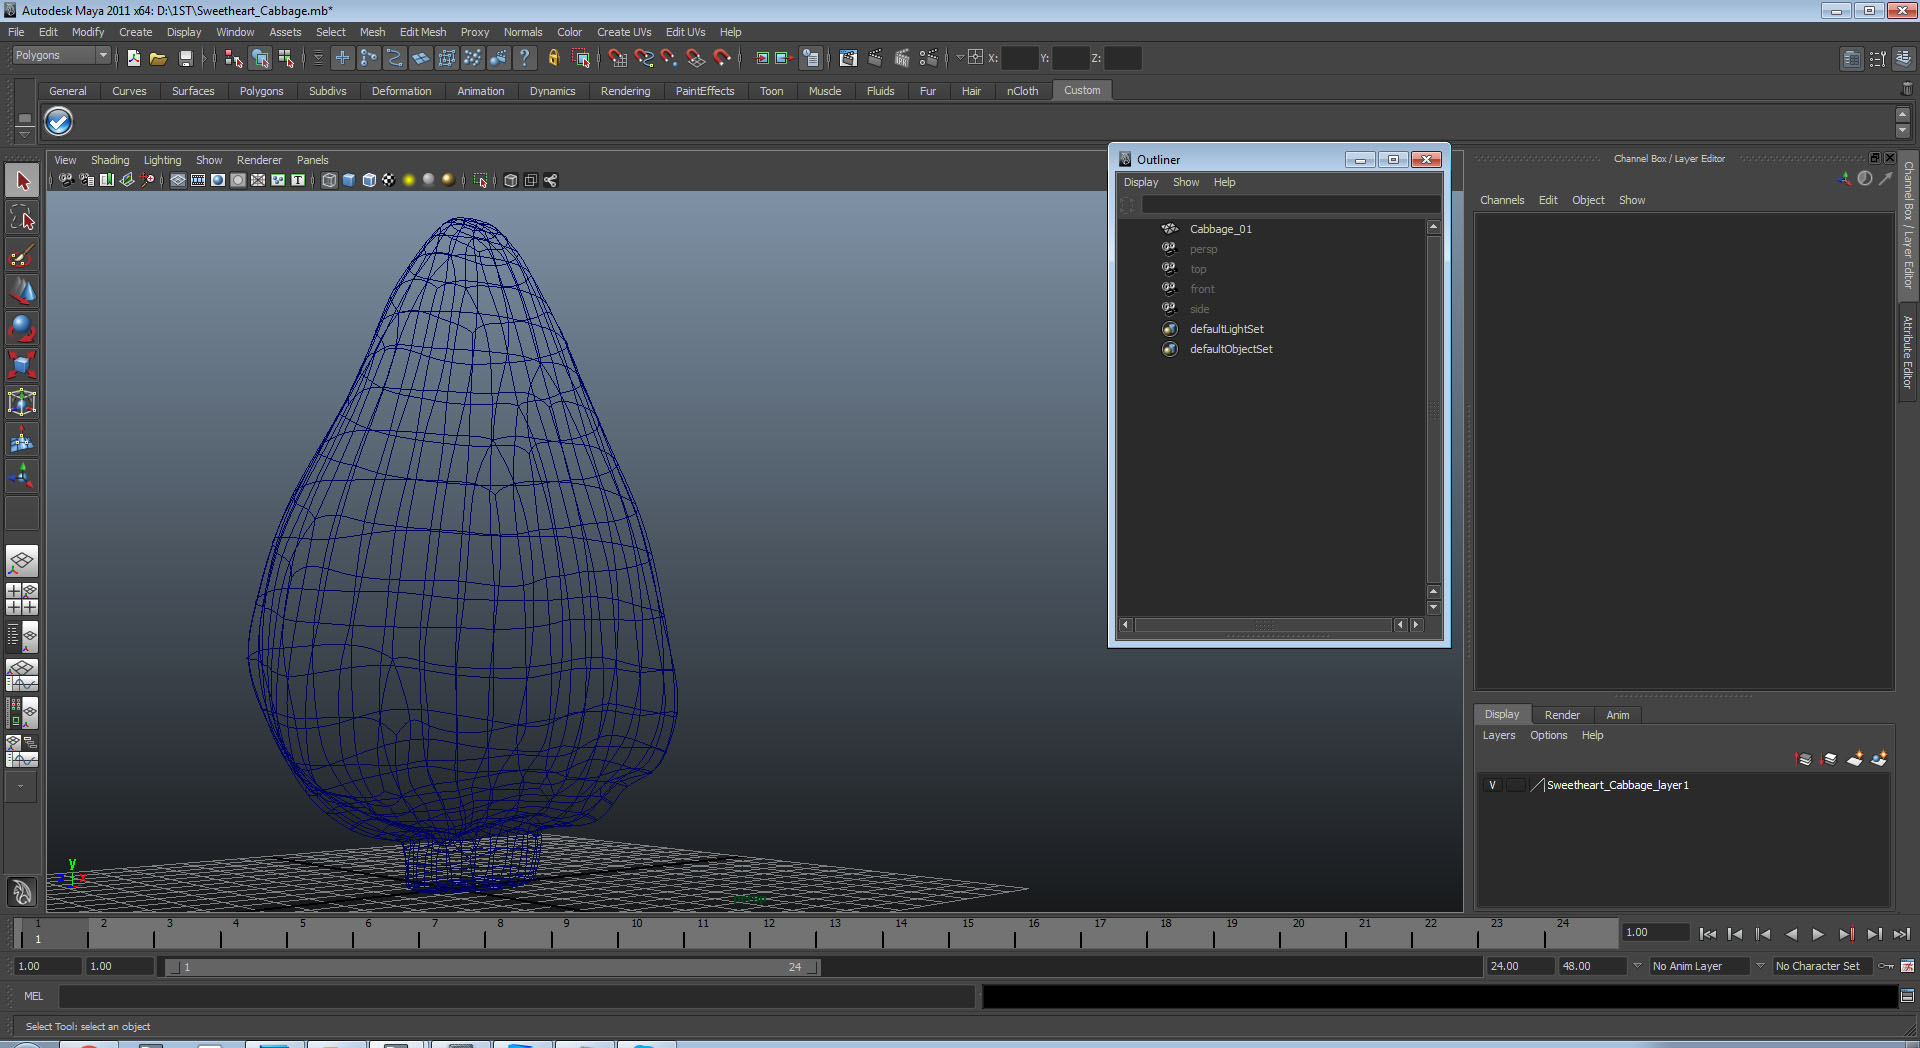Open the shelf options arrow menu
This screenshot has width=1920, height=1048.
24,134
